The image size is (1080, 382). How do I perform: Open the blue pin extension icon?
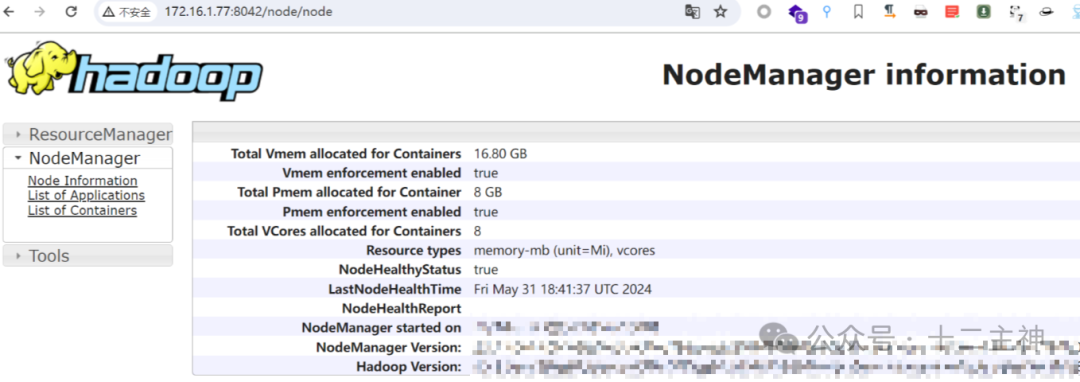(827, 12)
